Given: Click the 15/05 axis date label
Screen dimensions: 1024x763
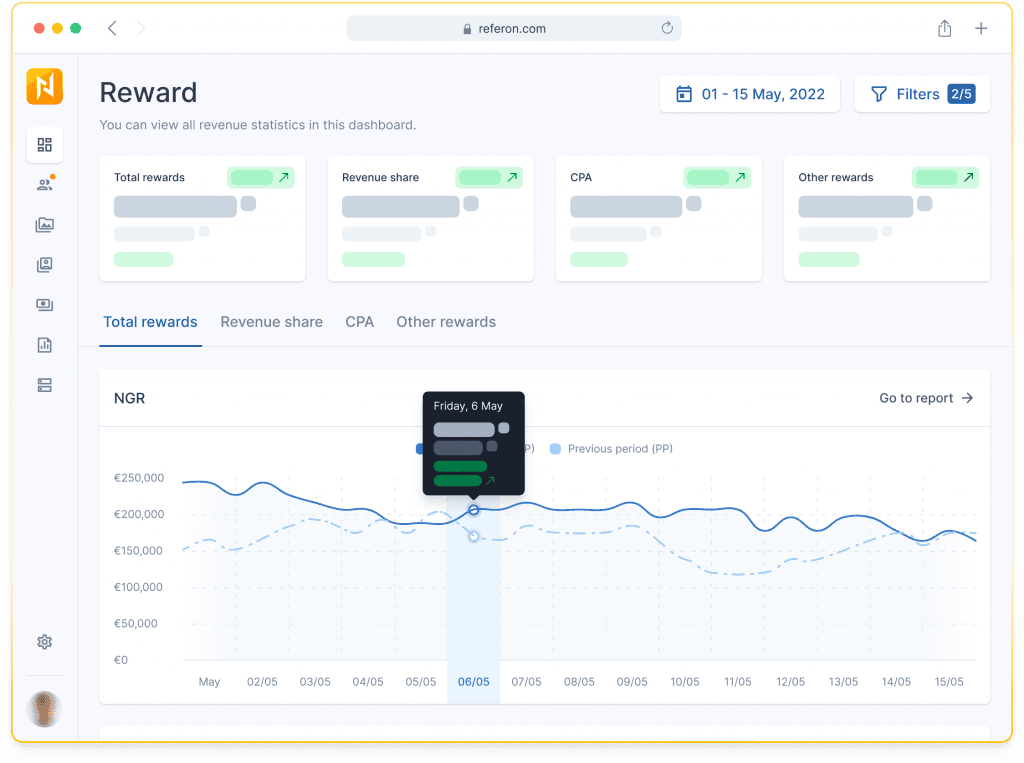Looking at the screenshot, I should coord(949,681).
